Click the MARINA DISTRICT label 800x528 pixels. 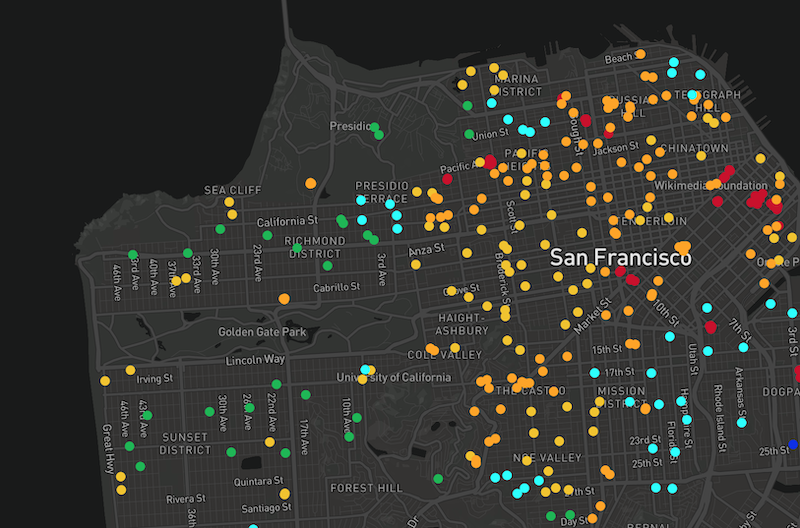coord(518,85)
